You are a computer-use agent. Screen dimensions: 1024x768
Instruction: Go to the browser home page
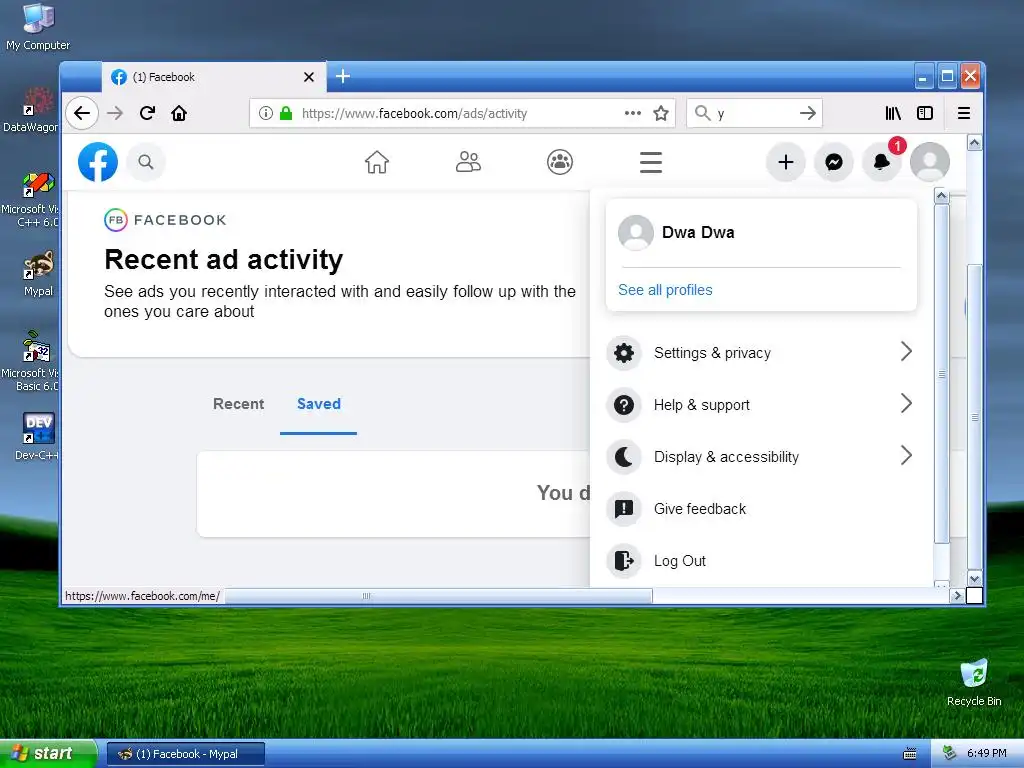pyautogui.click(x=179, y=113)
